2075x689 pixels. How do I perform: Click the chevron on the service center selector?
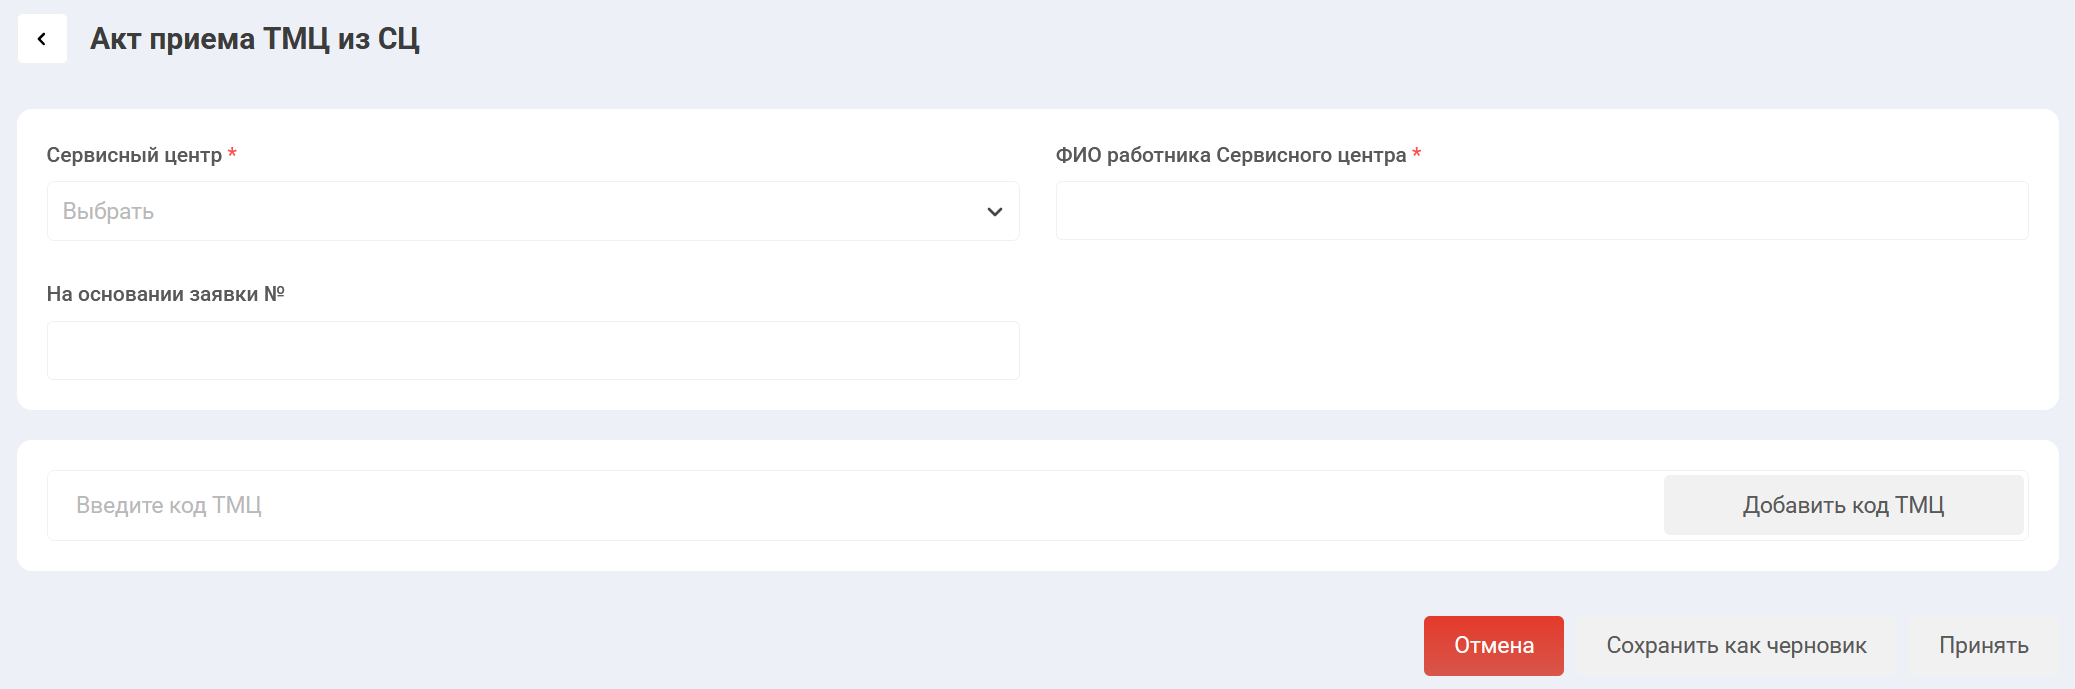pyautogui.click(x=993, y=211)
